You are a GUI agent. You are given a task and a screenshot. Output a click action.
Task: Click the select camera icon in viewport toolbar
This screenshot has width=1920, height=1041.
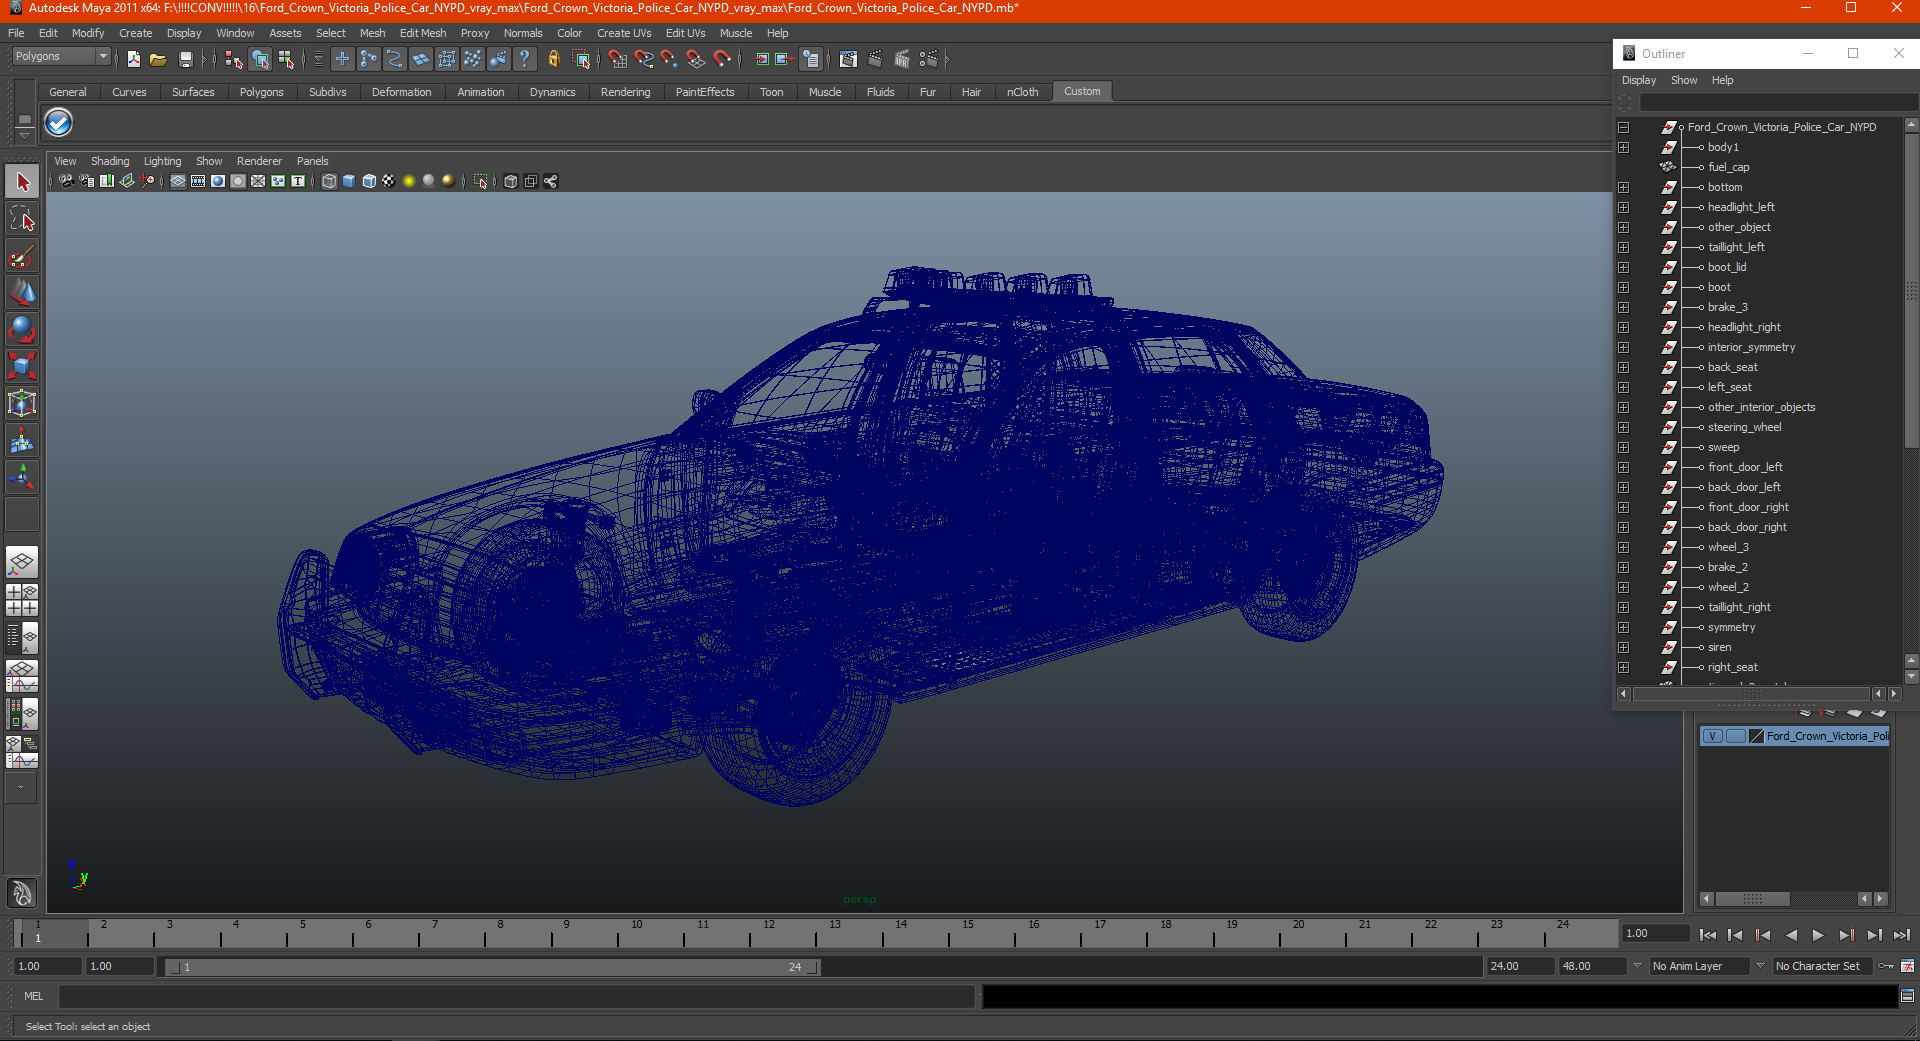coord(66,181)
